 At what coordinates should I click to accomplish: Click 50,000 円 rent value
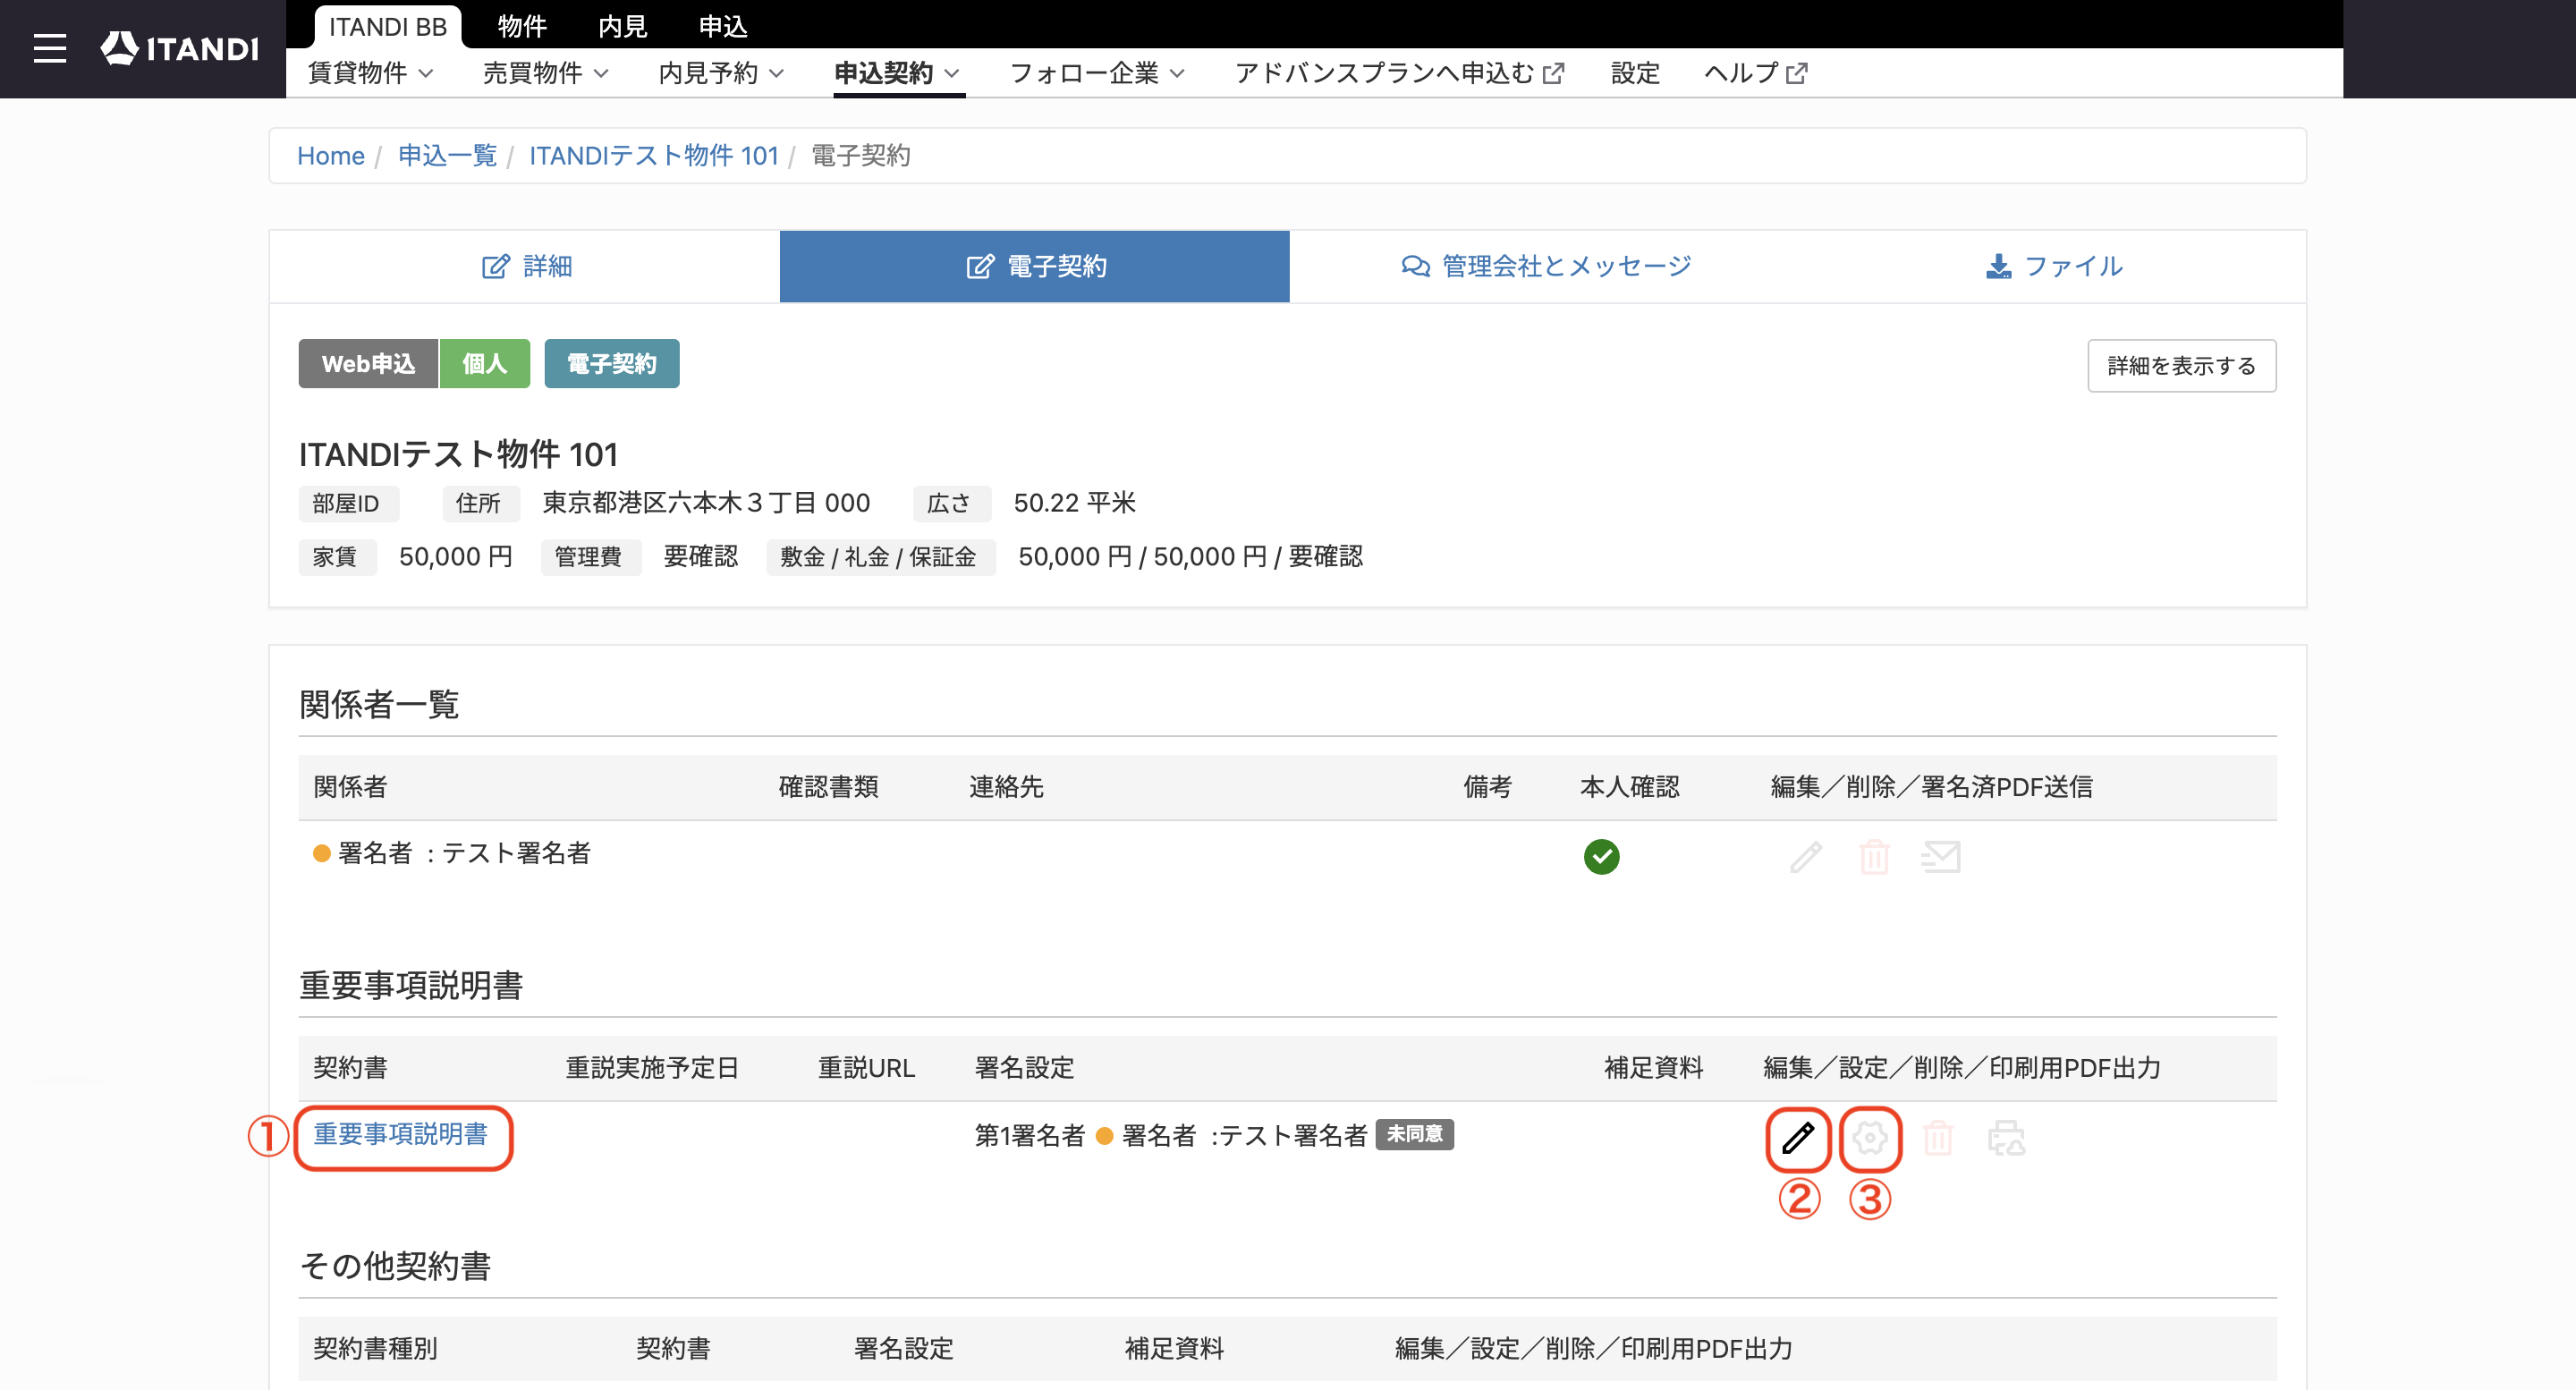coord(455,557)
